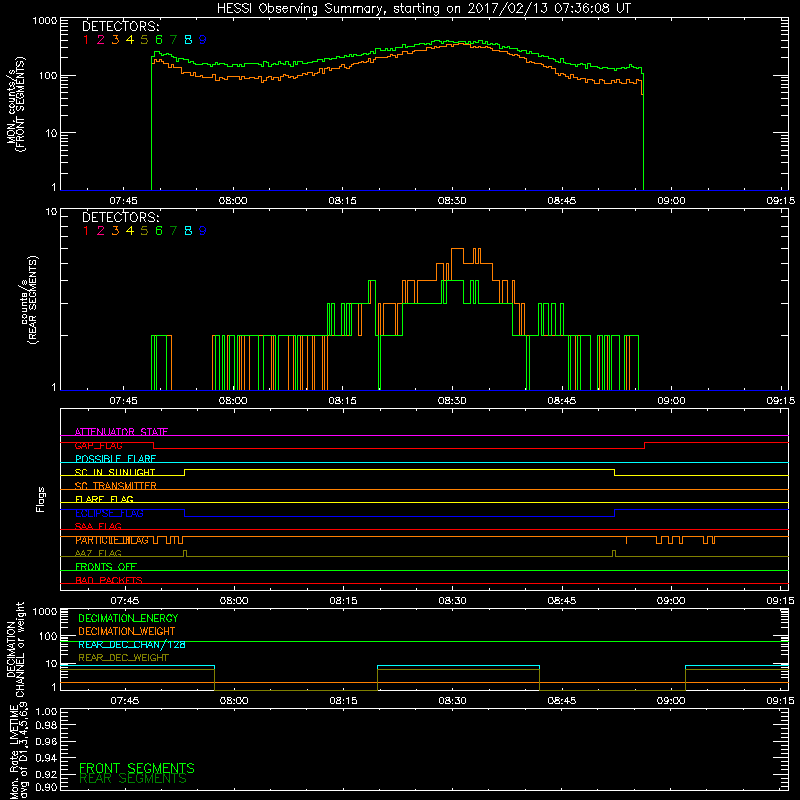Viewport: 800px width, 800px height.
Task: Click the FRONT SEGMENTS livetime legend label
Action: [x=137, y=768]
